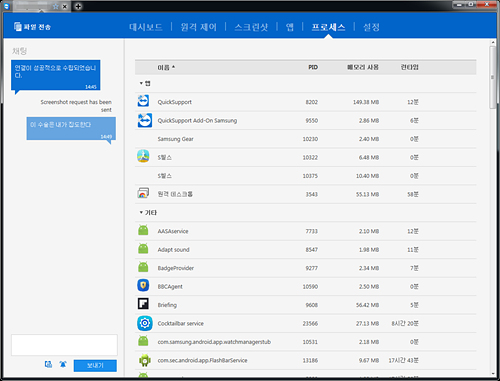The image size is (500, 381).
Task: Sort by 이름 column header
Action: 166,67
